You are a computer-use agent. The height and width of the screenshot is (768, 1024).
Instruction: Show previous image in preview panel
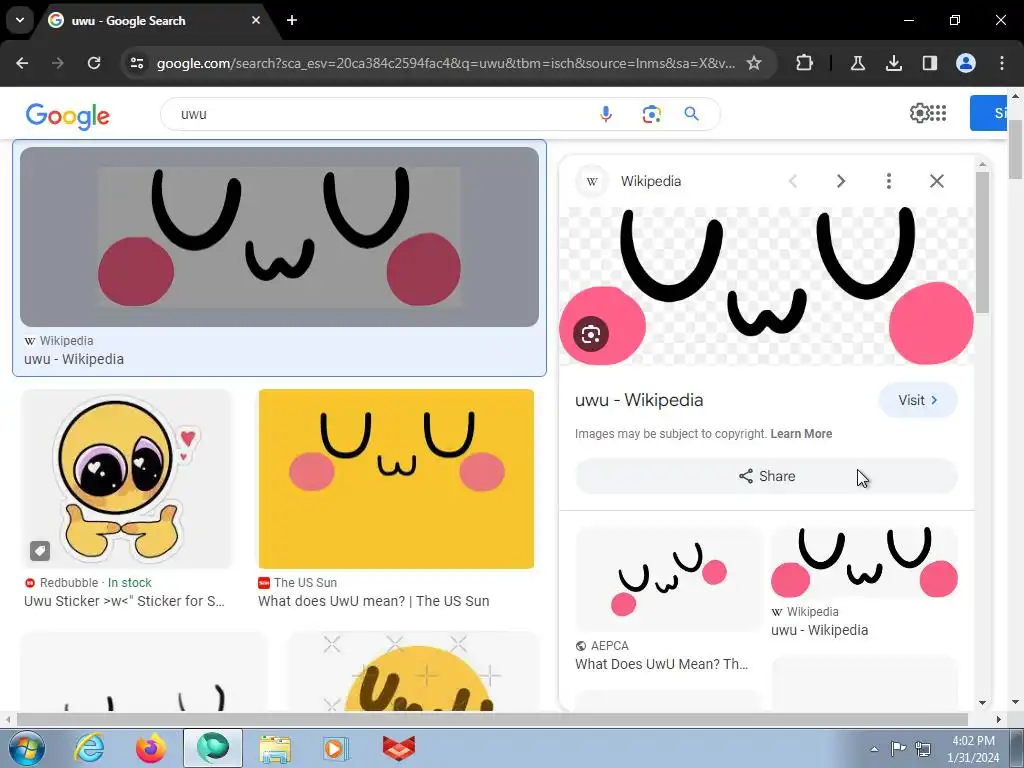(x=793, y=181)
